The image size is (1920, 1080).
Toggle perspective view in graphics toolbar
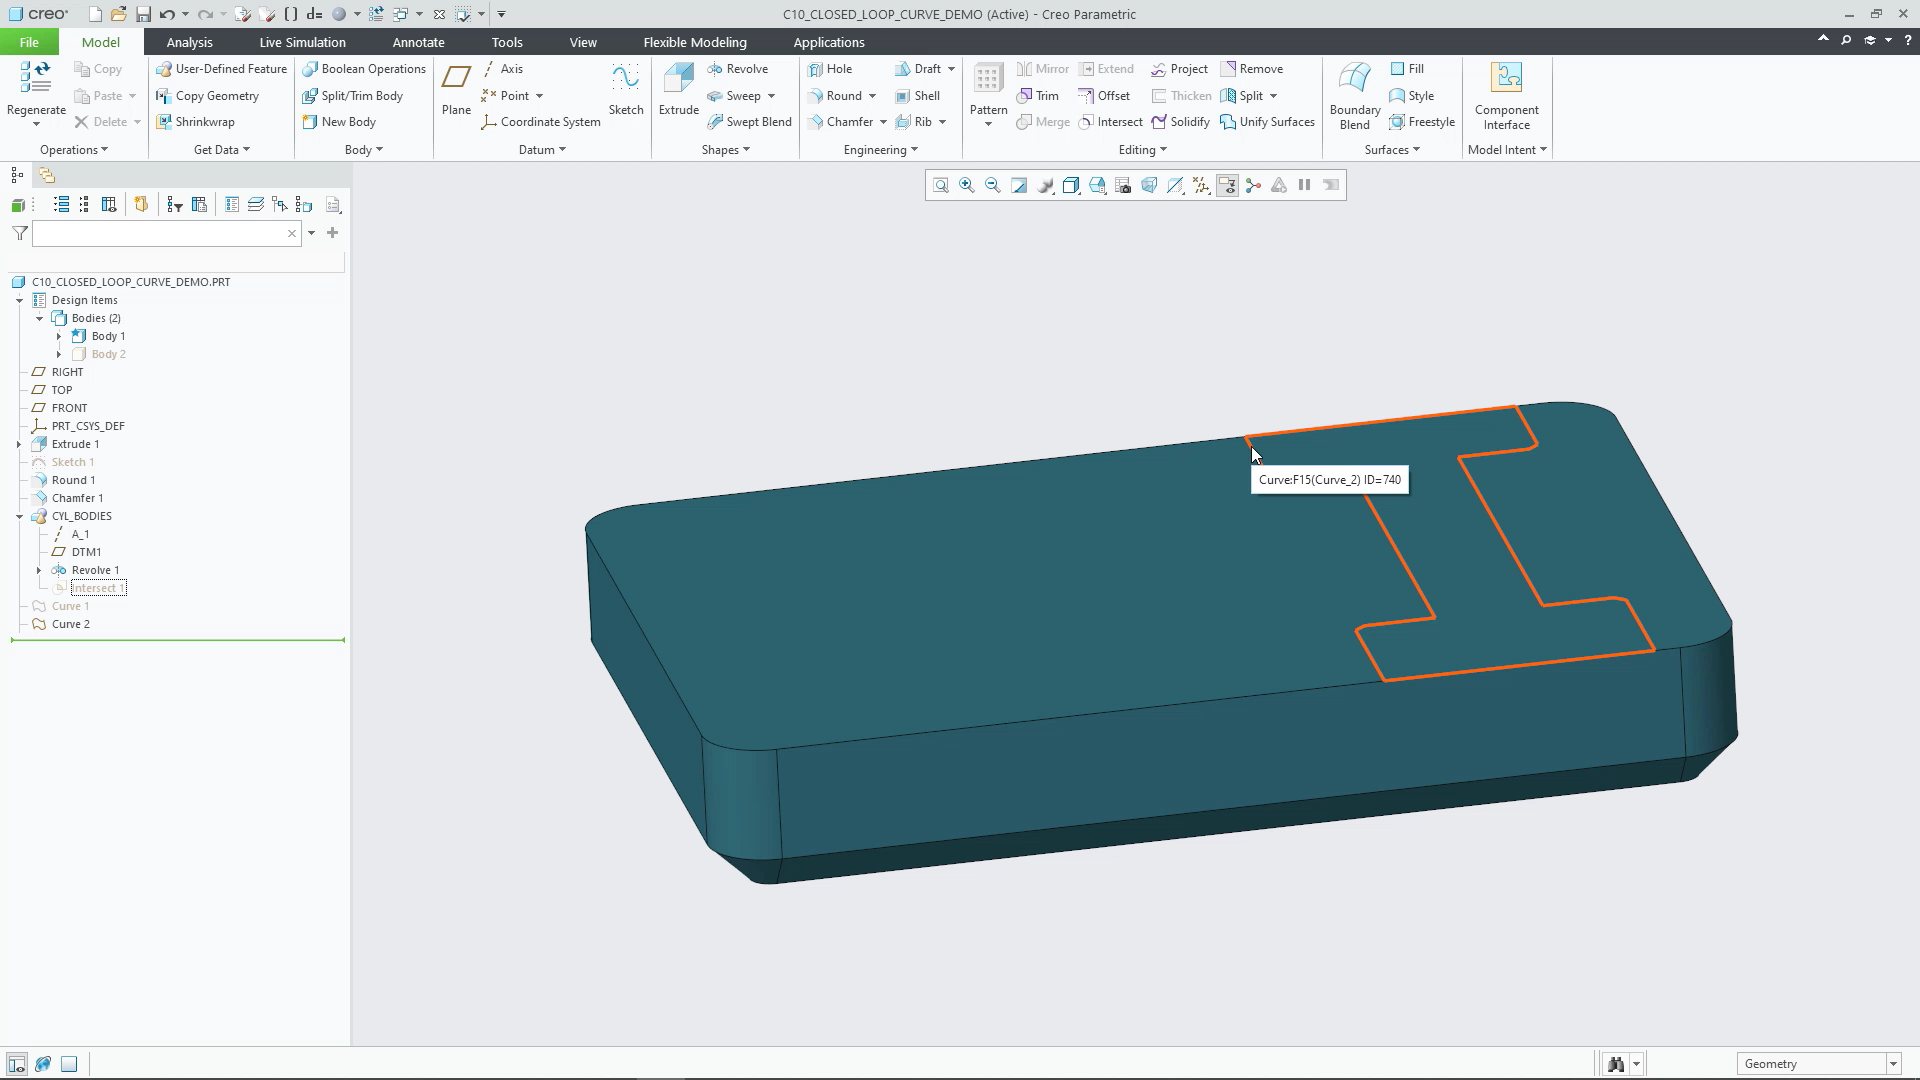(x=1149, y=185)
